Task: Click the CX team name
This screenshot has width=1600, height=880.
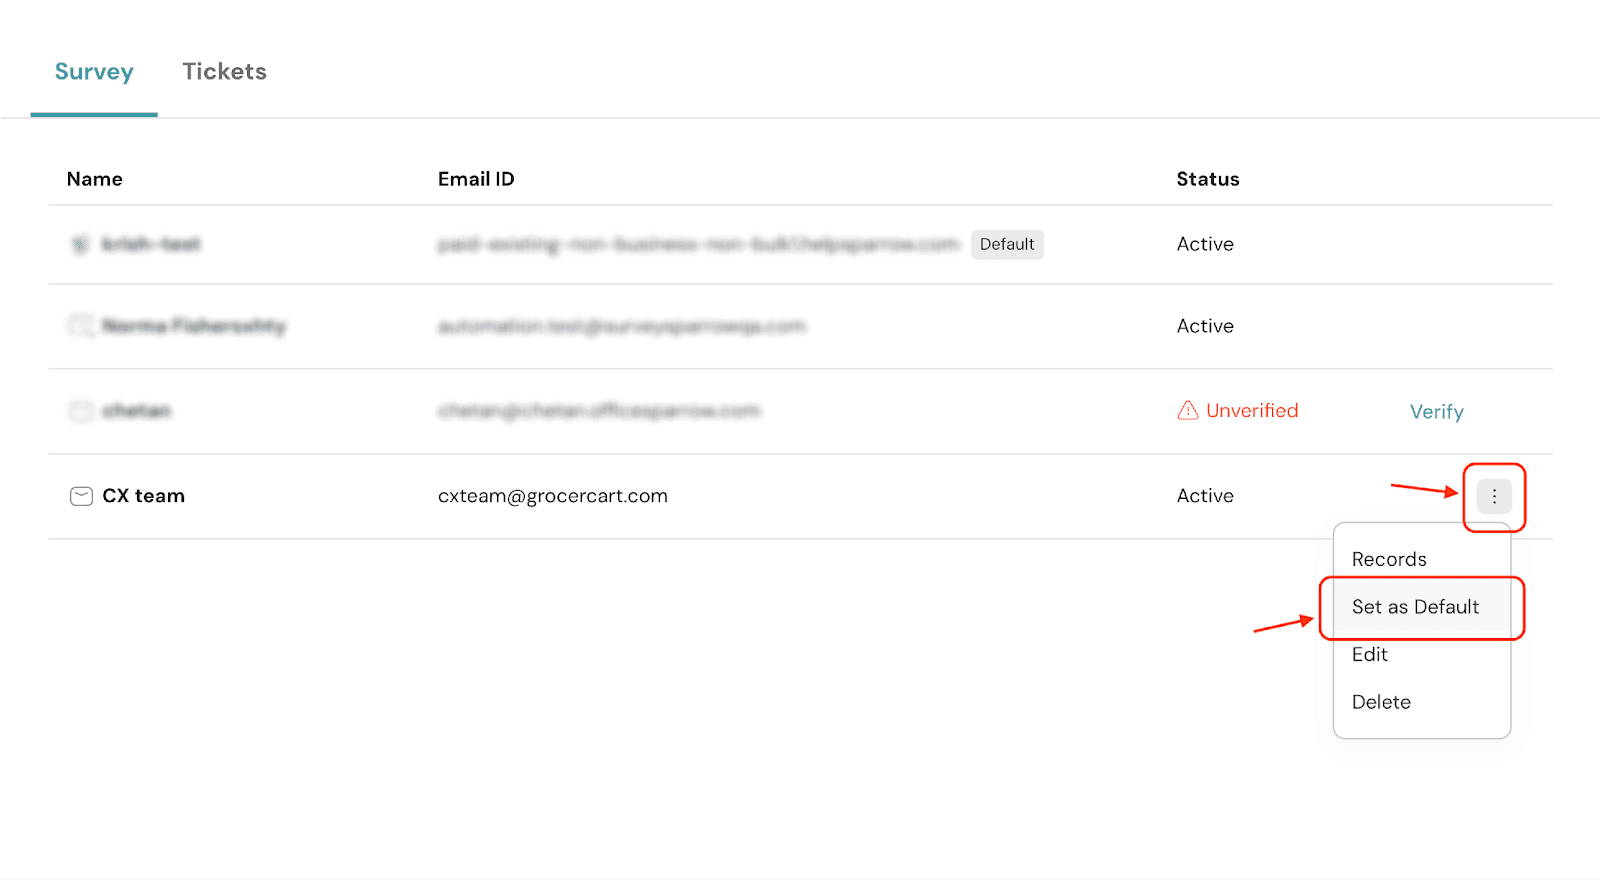Action: pos(144,496)
